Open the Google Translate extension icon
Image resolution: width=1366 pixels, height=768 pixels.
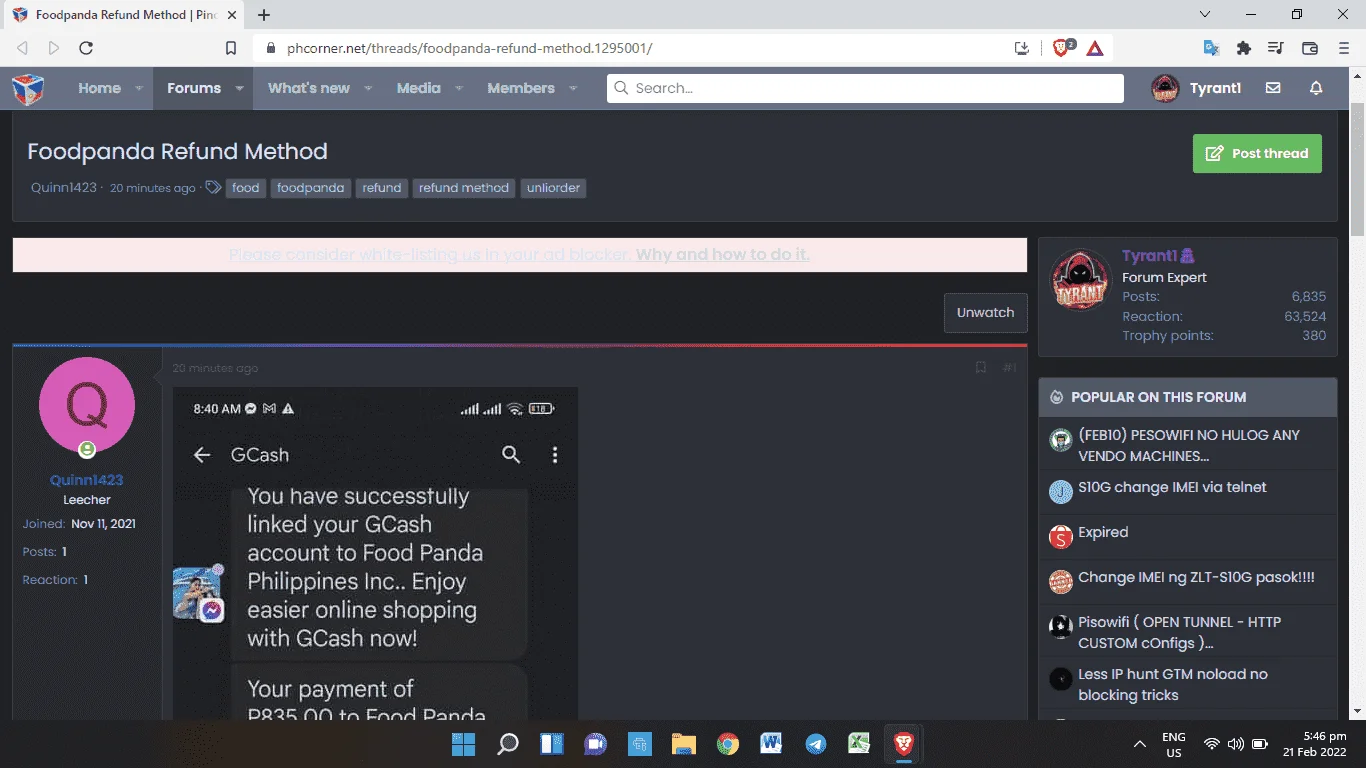coord(1211,48)
